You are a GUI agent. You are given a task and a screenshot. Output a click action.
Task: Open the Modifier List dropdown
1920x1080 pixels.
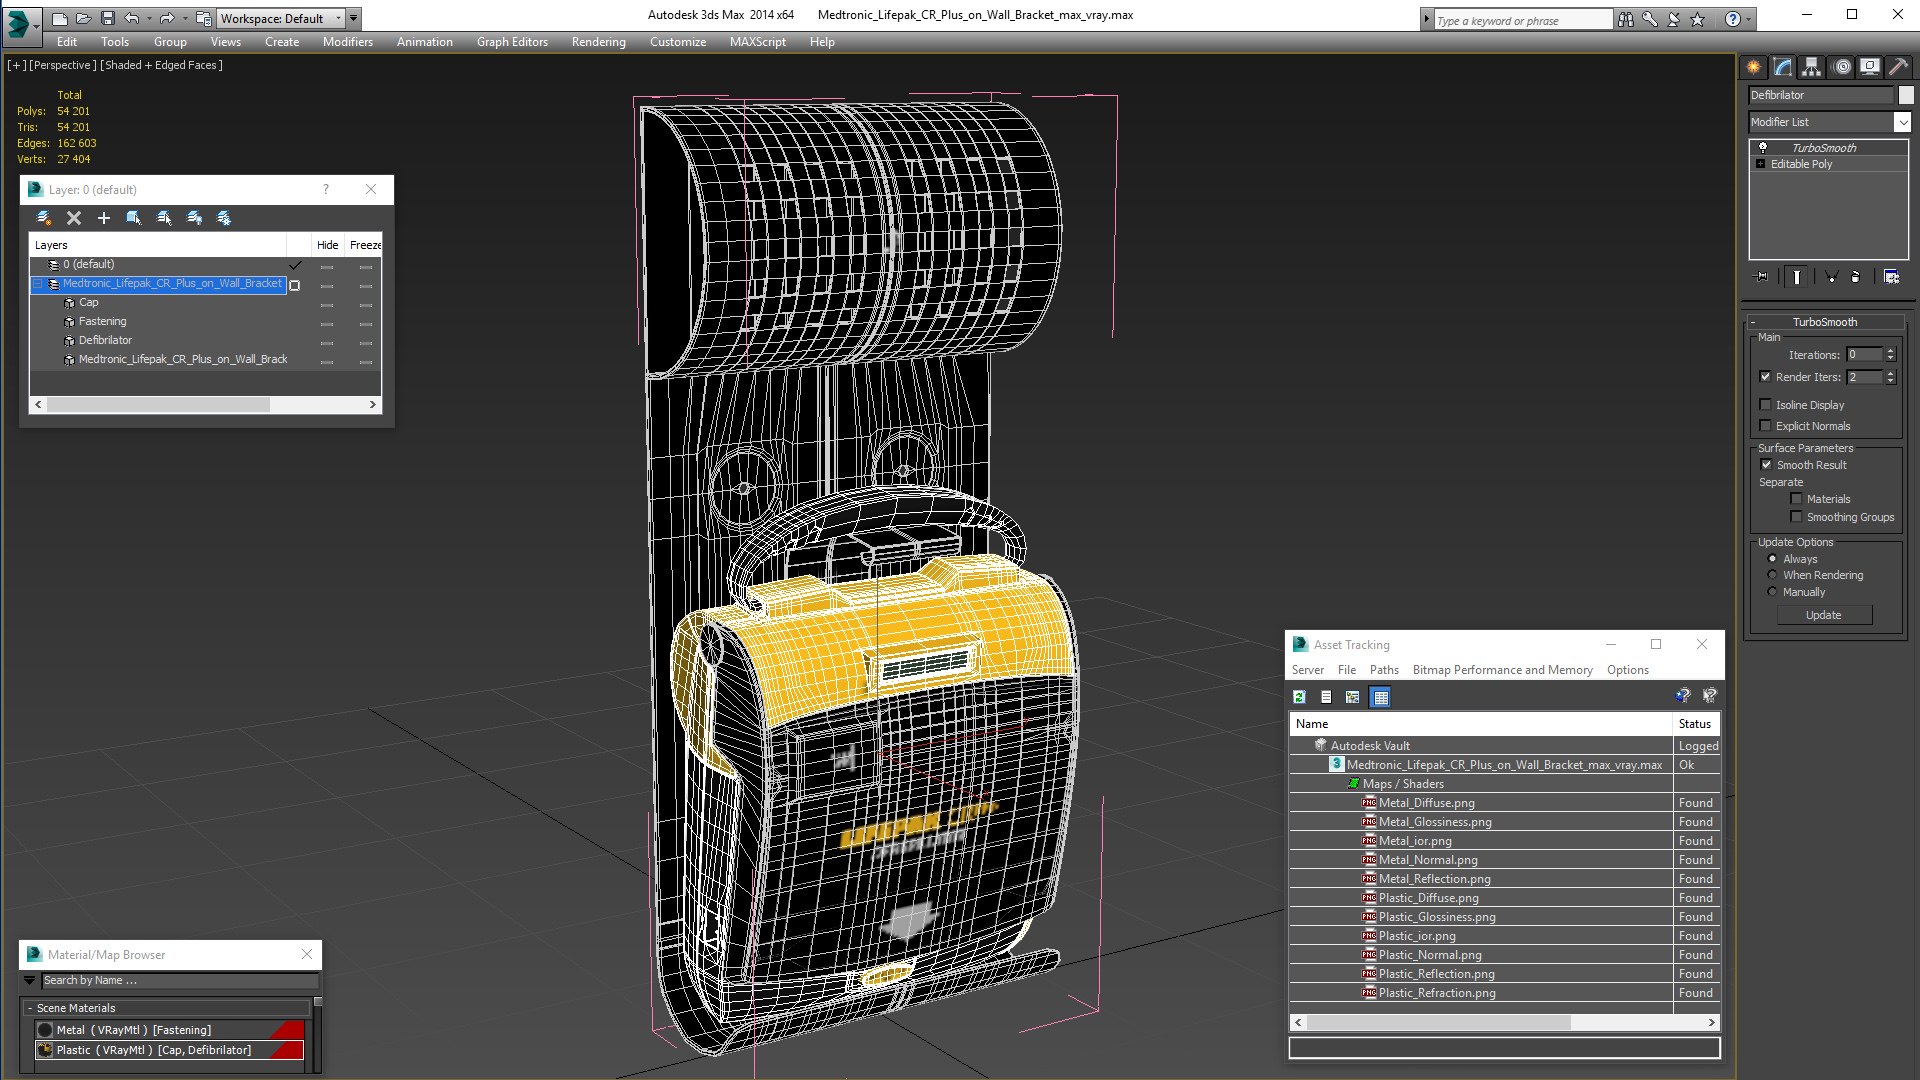pos(1902,122)
